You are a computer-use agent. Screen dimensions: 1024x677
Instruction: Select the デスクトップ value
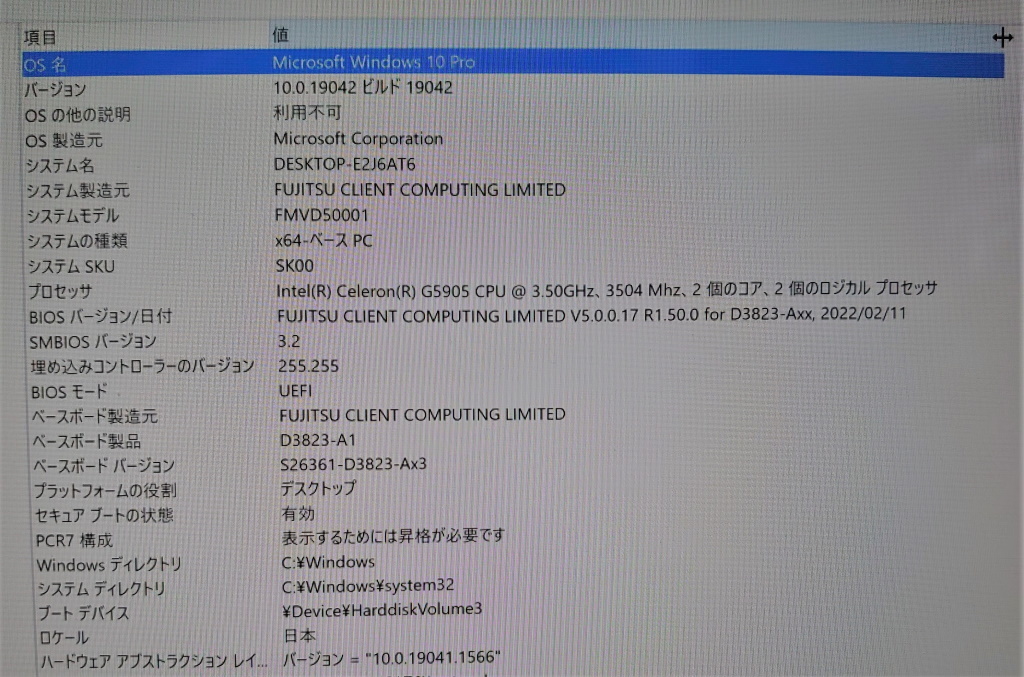(x=318, y=488)
